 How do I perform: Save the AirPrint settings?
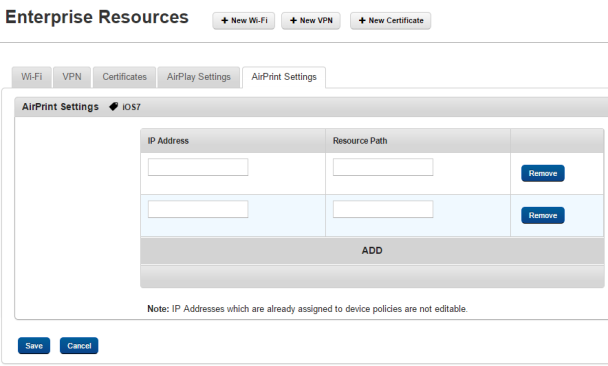34,345
